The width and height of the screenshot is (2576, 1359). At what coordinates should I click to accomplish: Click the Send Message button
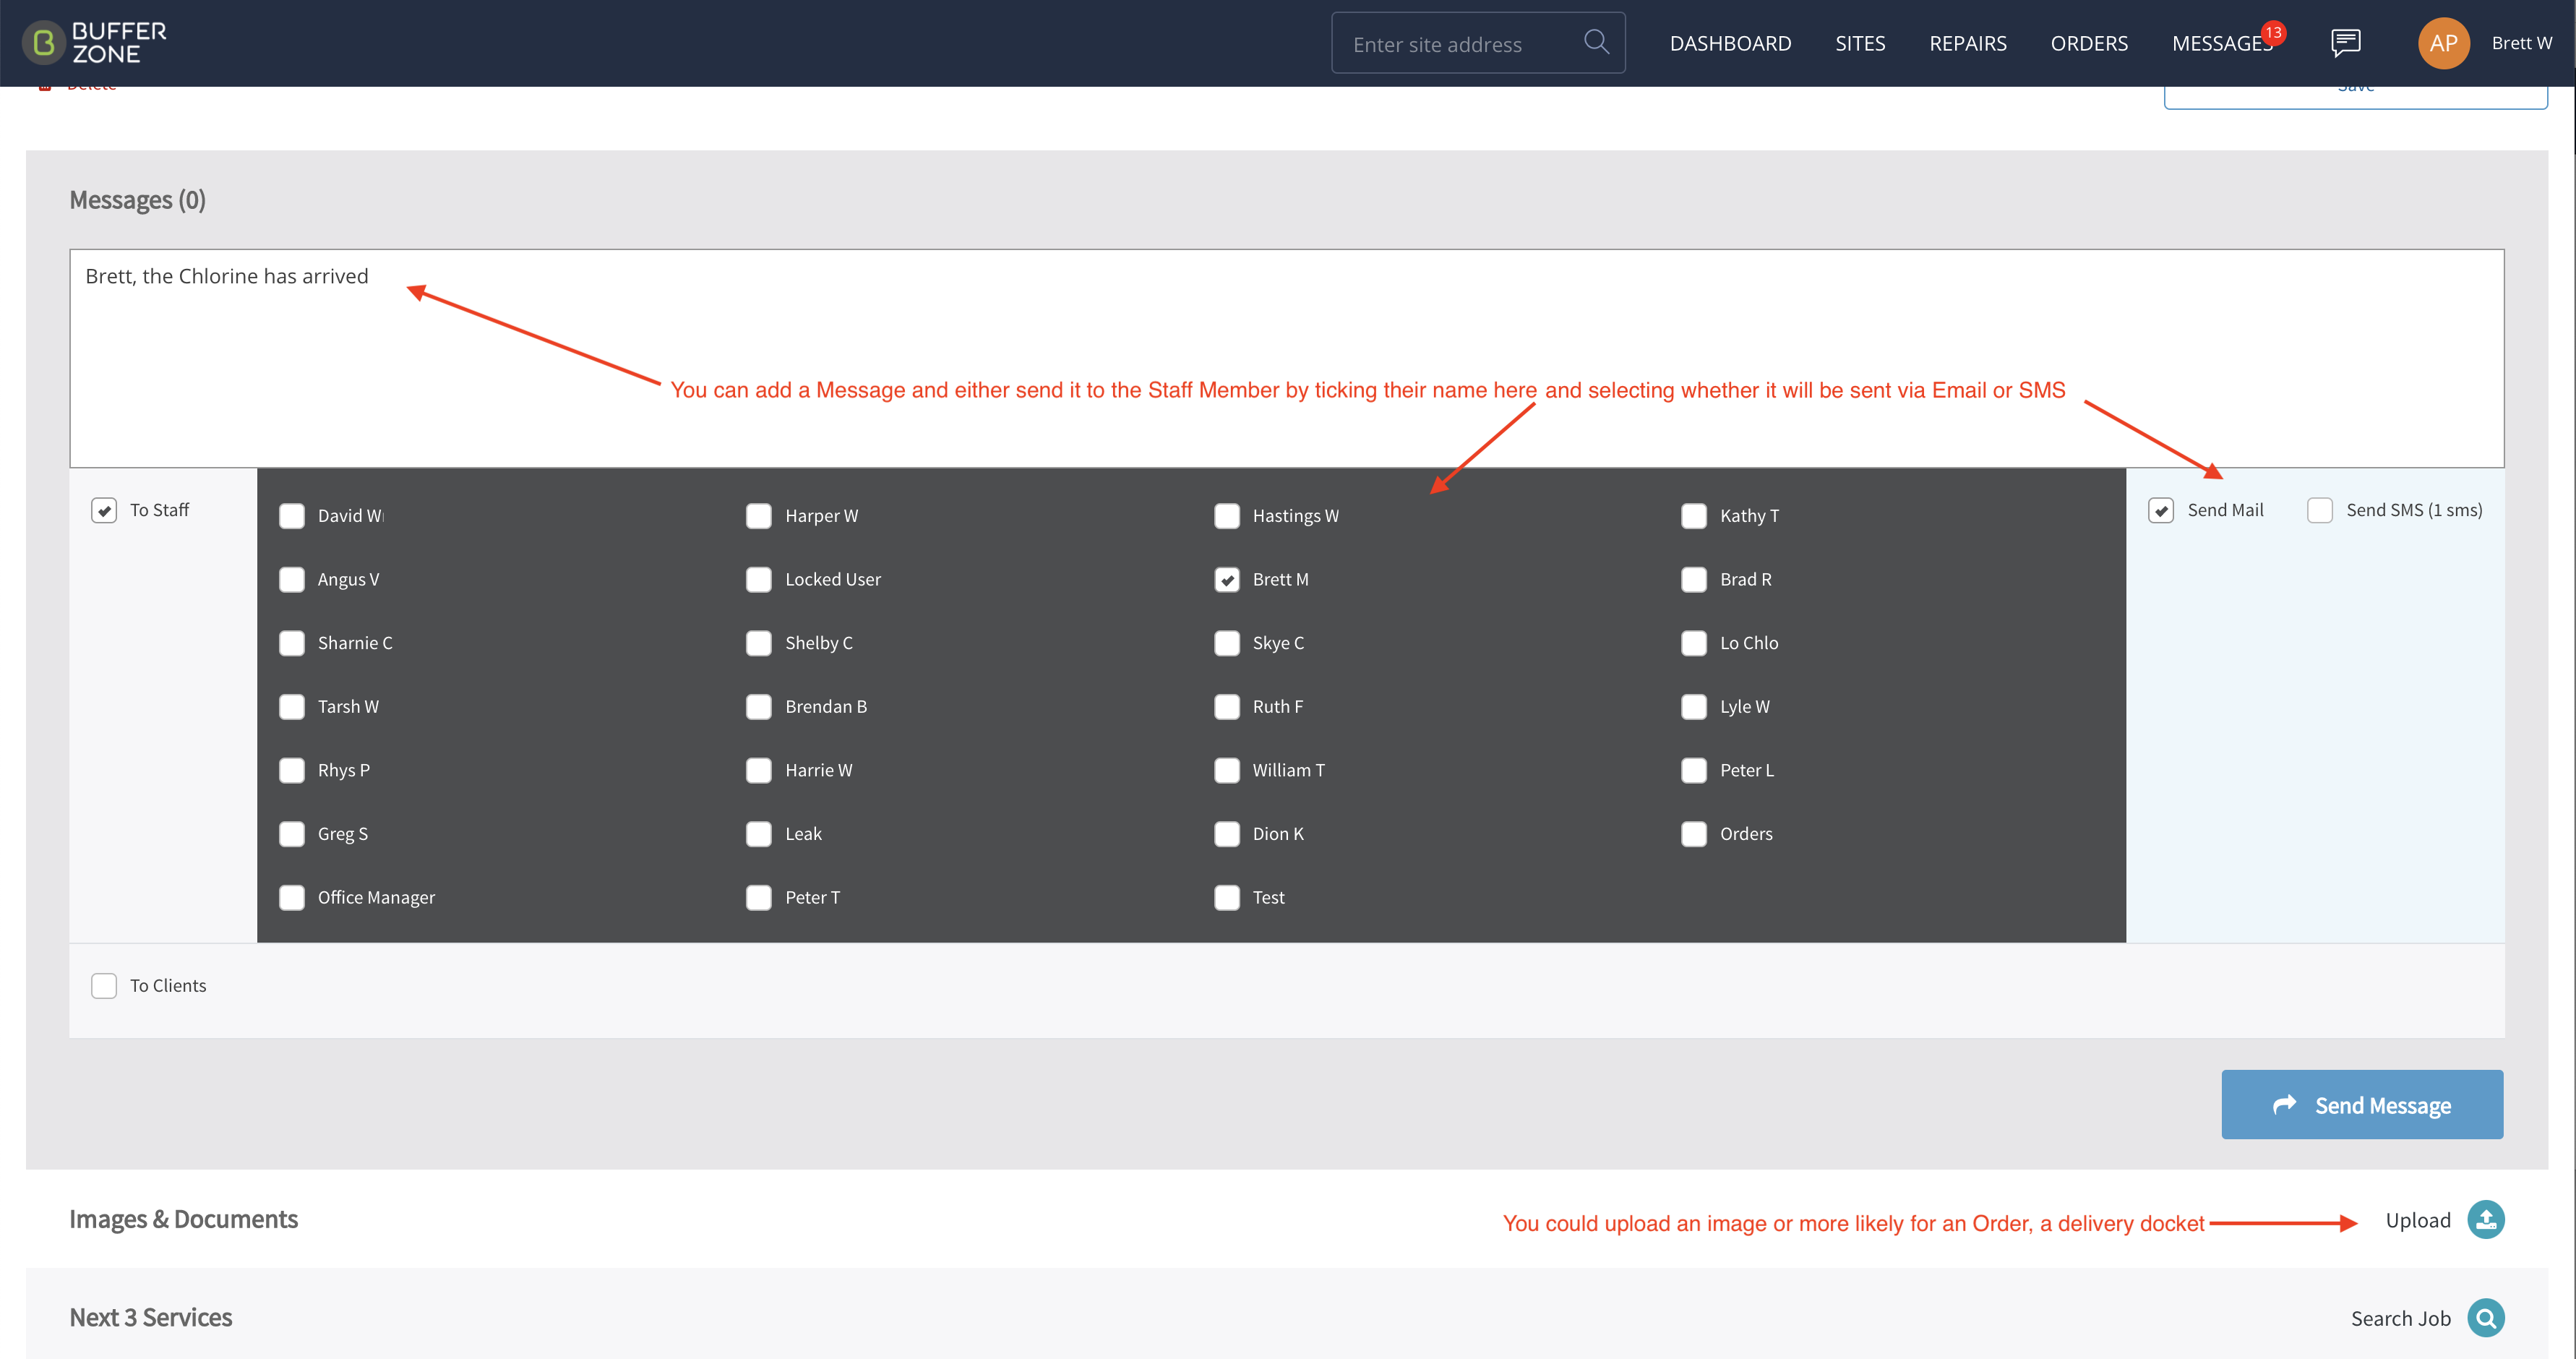click(x=2361, y=1104)
